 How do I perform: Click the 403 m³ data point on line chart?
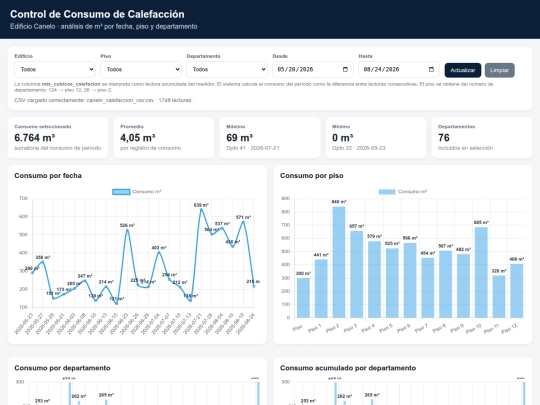159,252
